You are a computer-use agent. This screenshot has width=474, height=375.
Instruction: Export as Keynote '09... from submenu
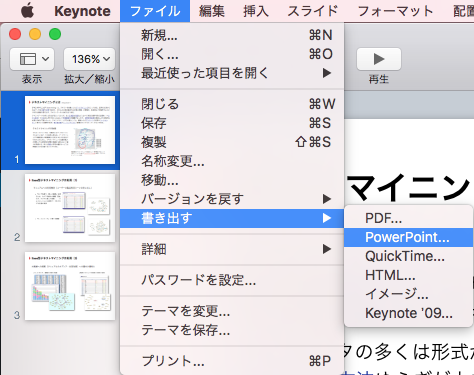408,313
